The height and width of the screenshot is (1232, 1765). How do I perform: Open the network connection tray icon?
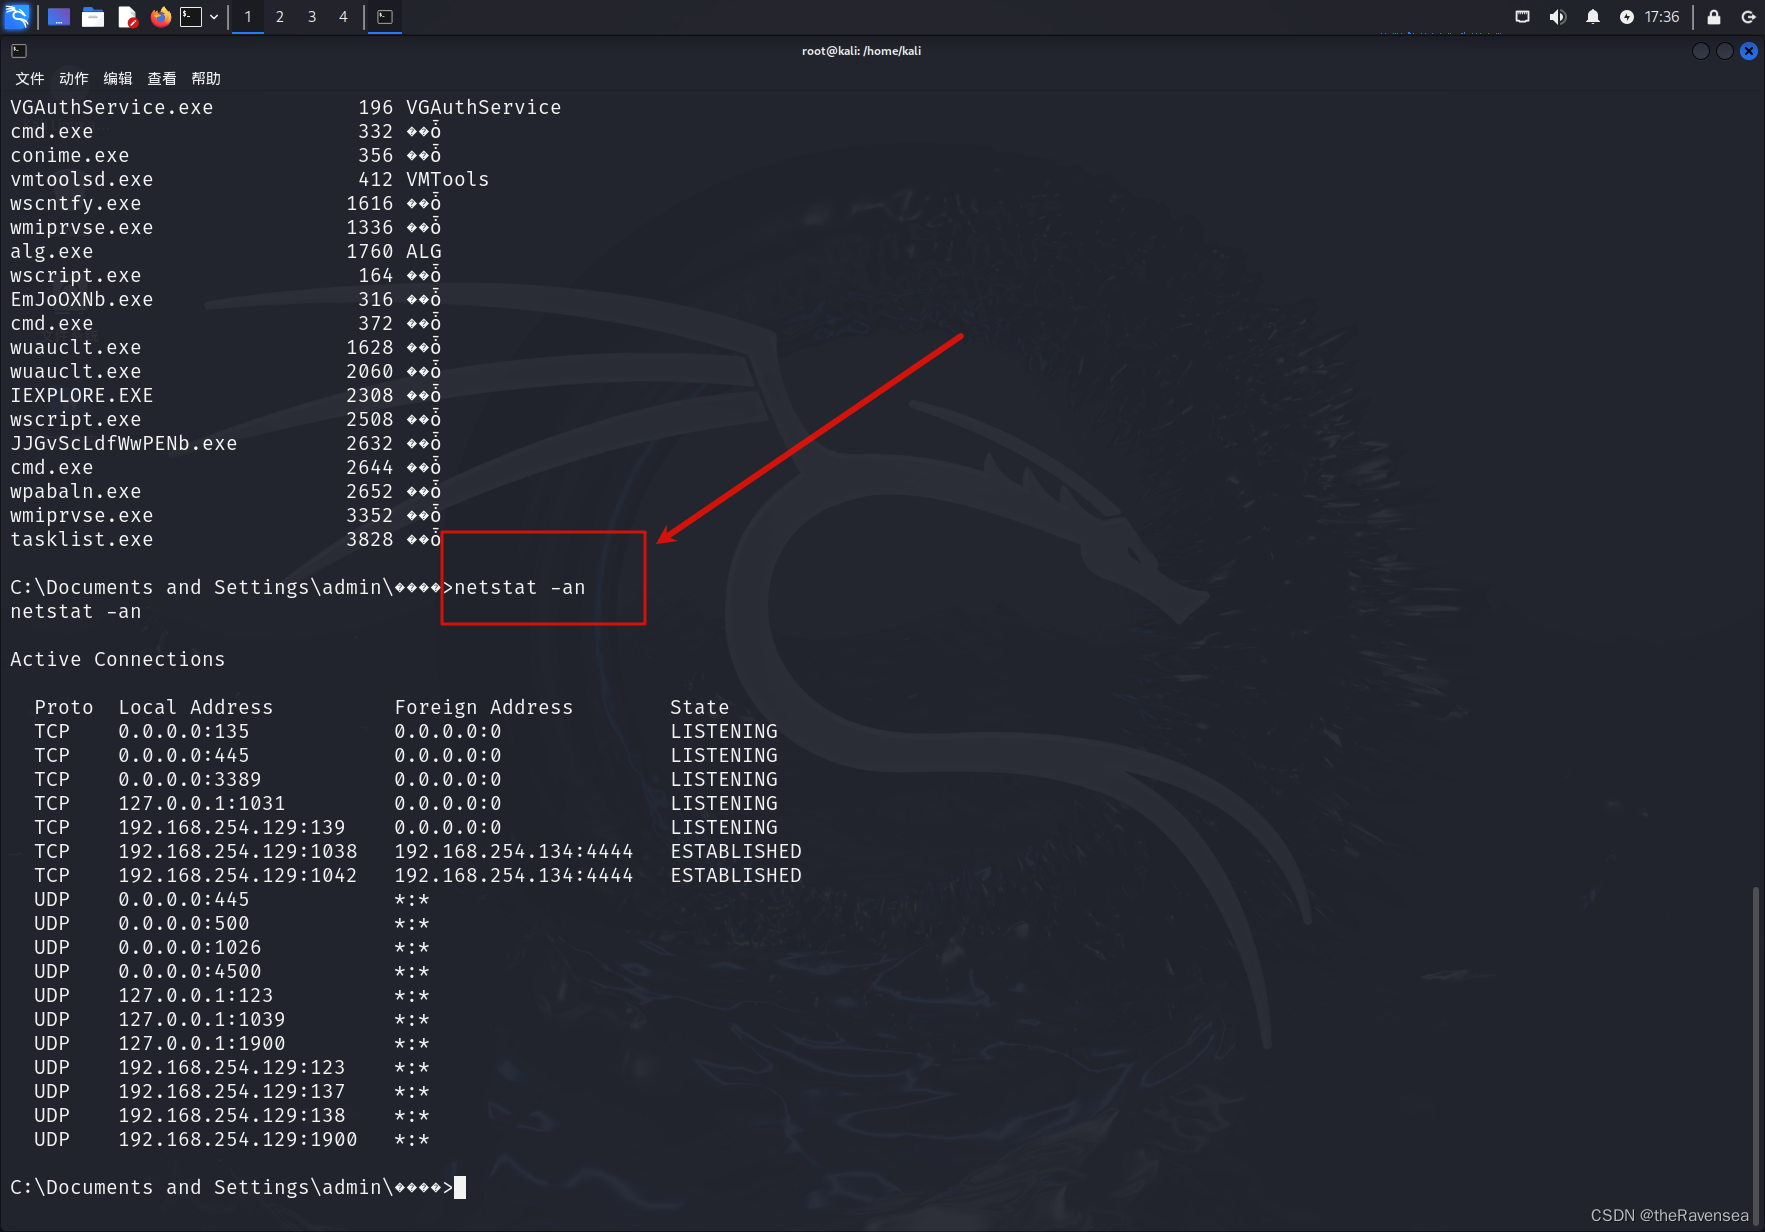point(1523,17)
